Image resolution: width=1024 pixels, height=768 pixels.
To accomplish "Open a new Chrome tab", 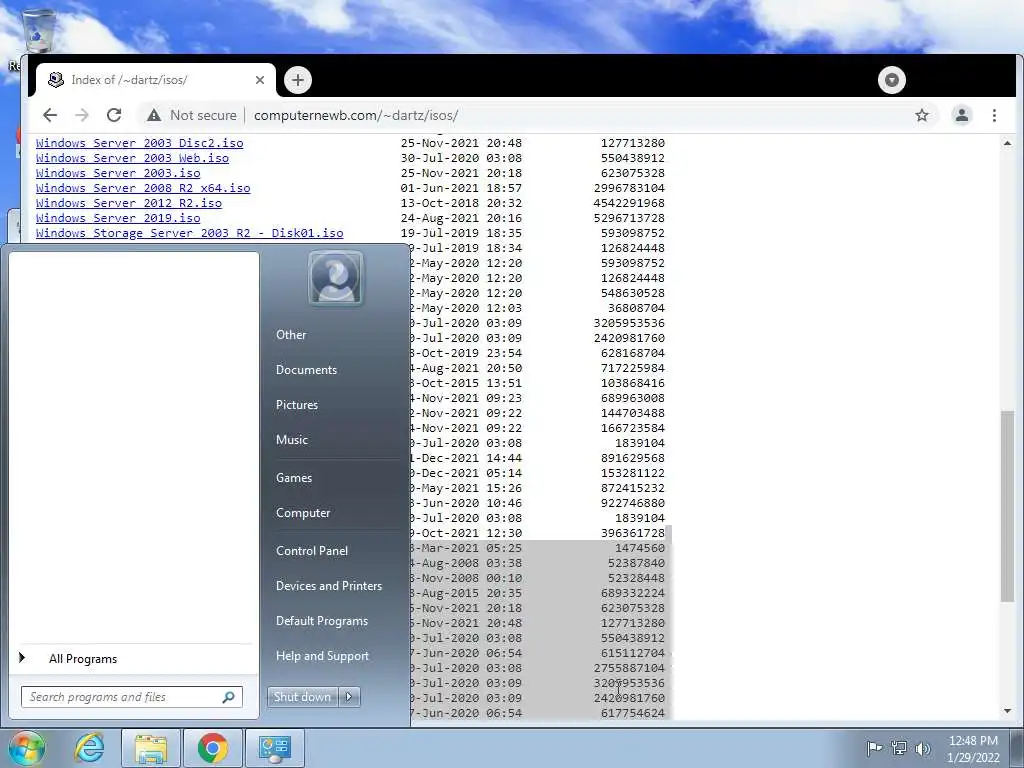I will tap(298, 80).
